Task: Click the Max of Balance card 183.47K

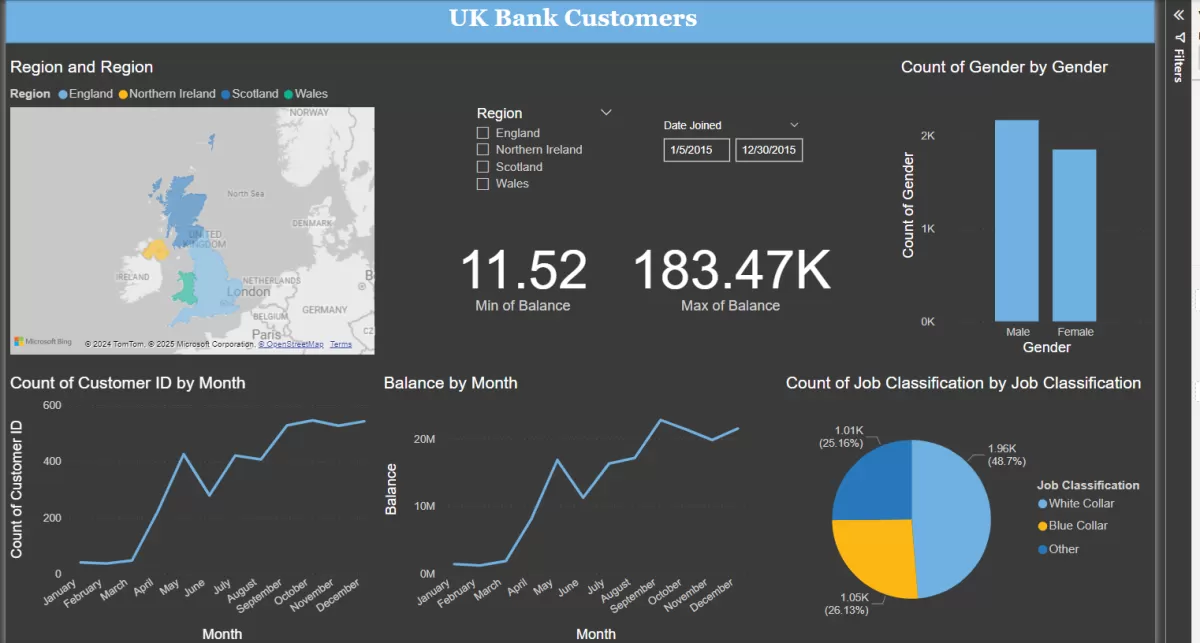Action: (731, 279)
